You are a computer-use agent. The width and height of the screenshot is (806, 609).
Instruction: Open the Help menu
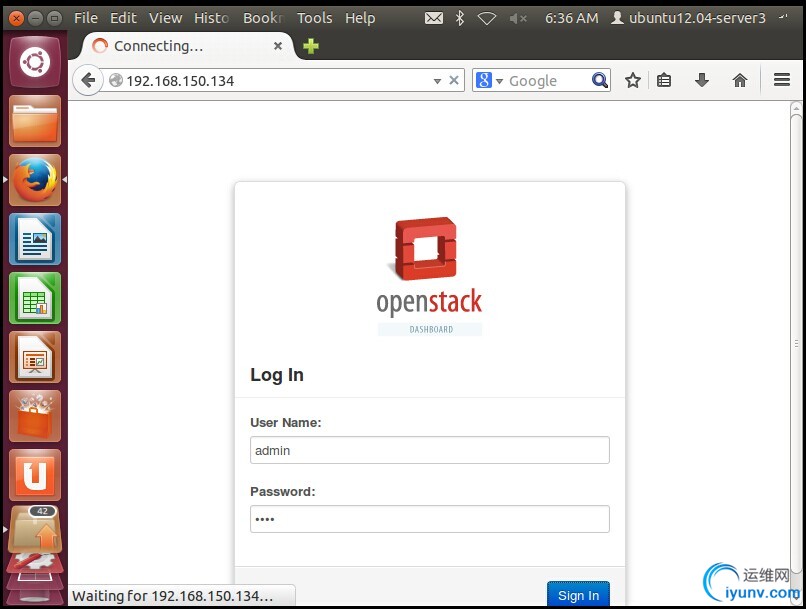(x=360, y=19)
